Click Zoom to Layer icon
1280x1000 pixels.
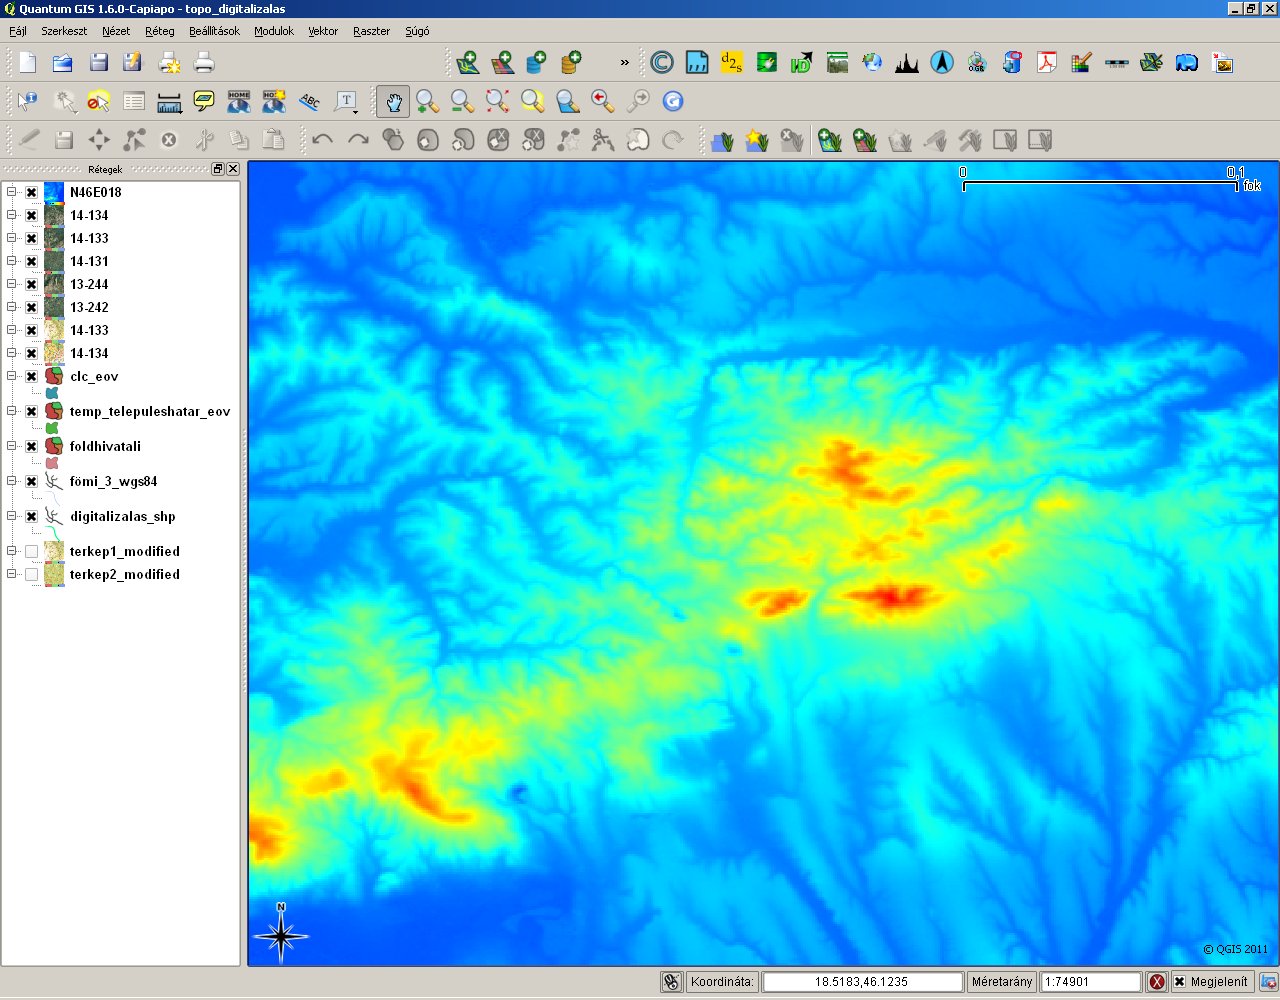click(568, 101)
